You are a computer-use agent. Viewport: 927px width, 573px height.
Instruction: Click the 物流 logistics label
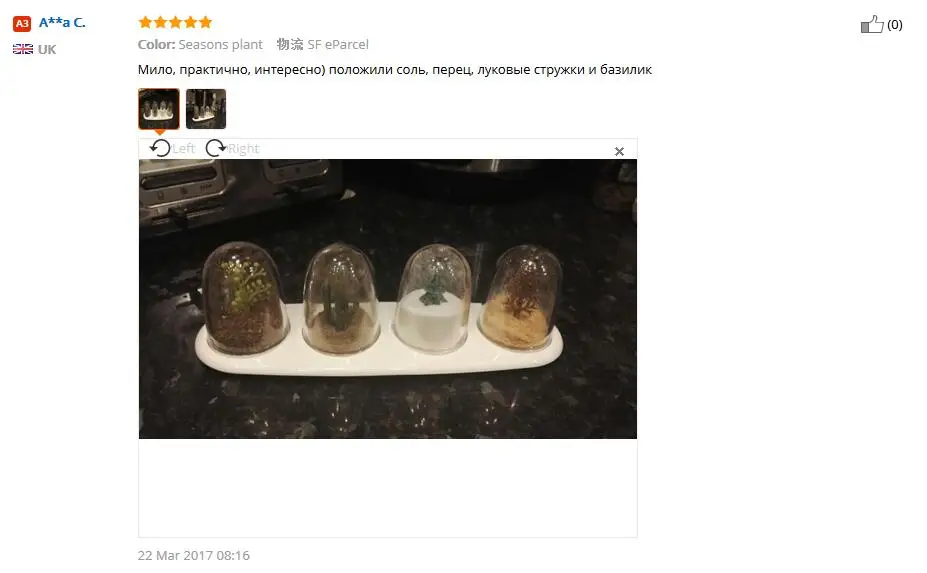point(290,44)
